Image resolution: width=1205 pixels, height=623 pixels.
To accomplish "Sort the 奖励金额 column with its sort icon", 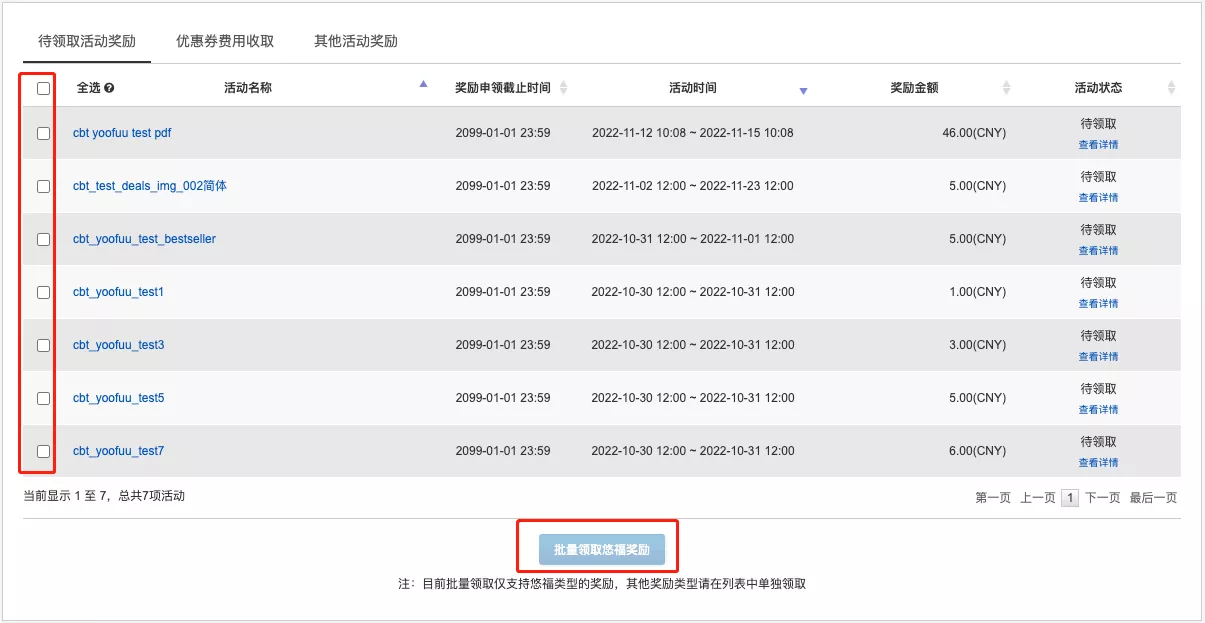I will click(1006, 86).
